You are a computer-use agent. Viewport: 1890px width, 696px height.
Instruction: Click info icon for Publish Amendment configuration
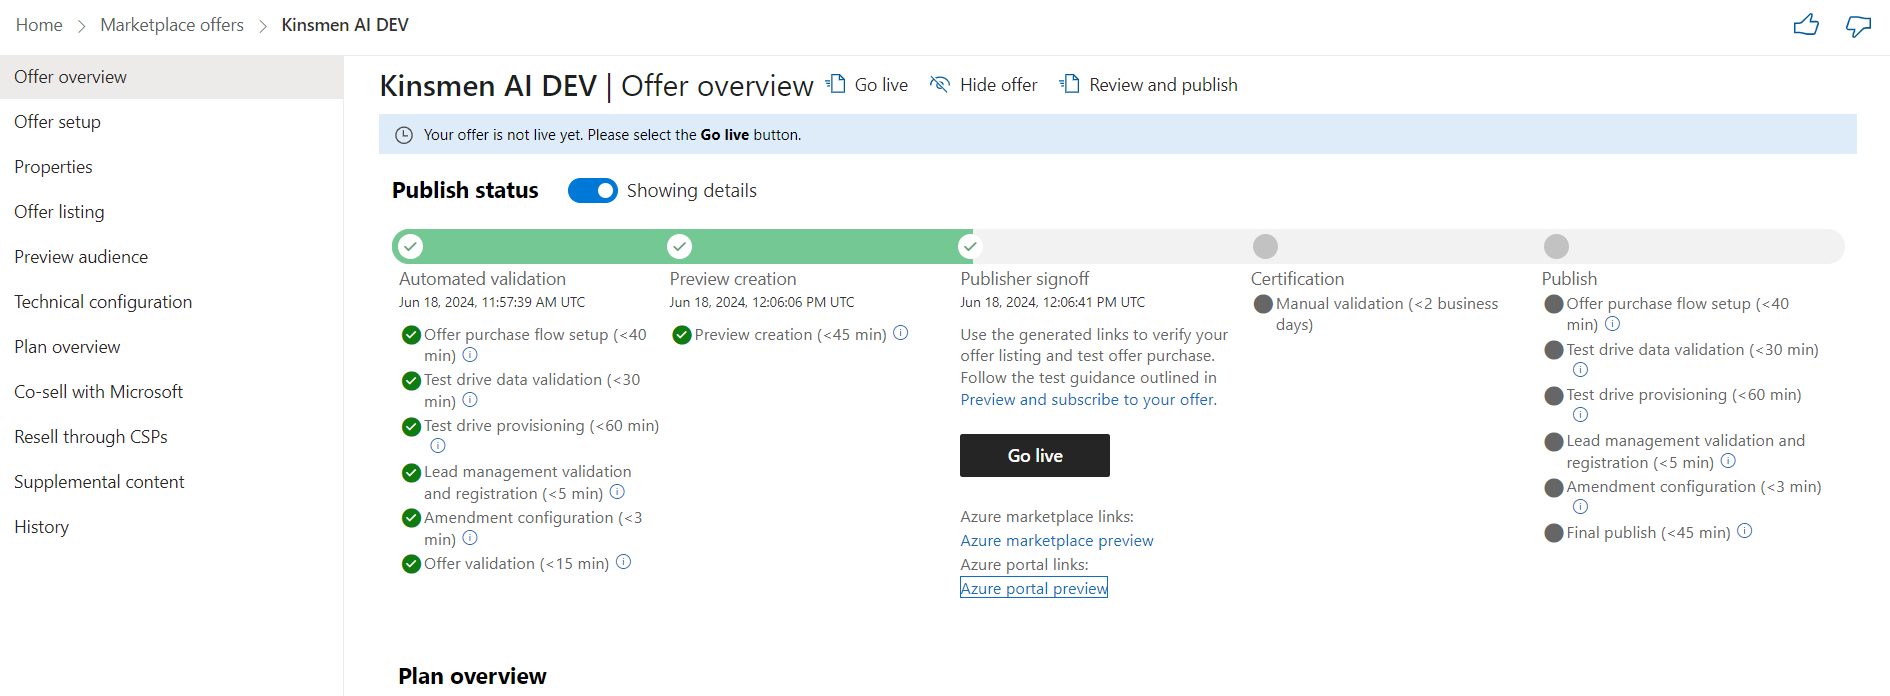1580,507
